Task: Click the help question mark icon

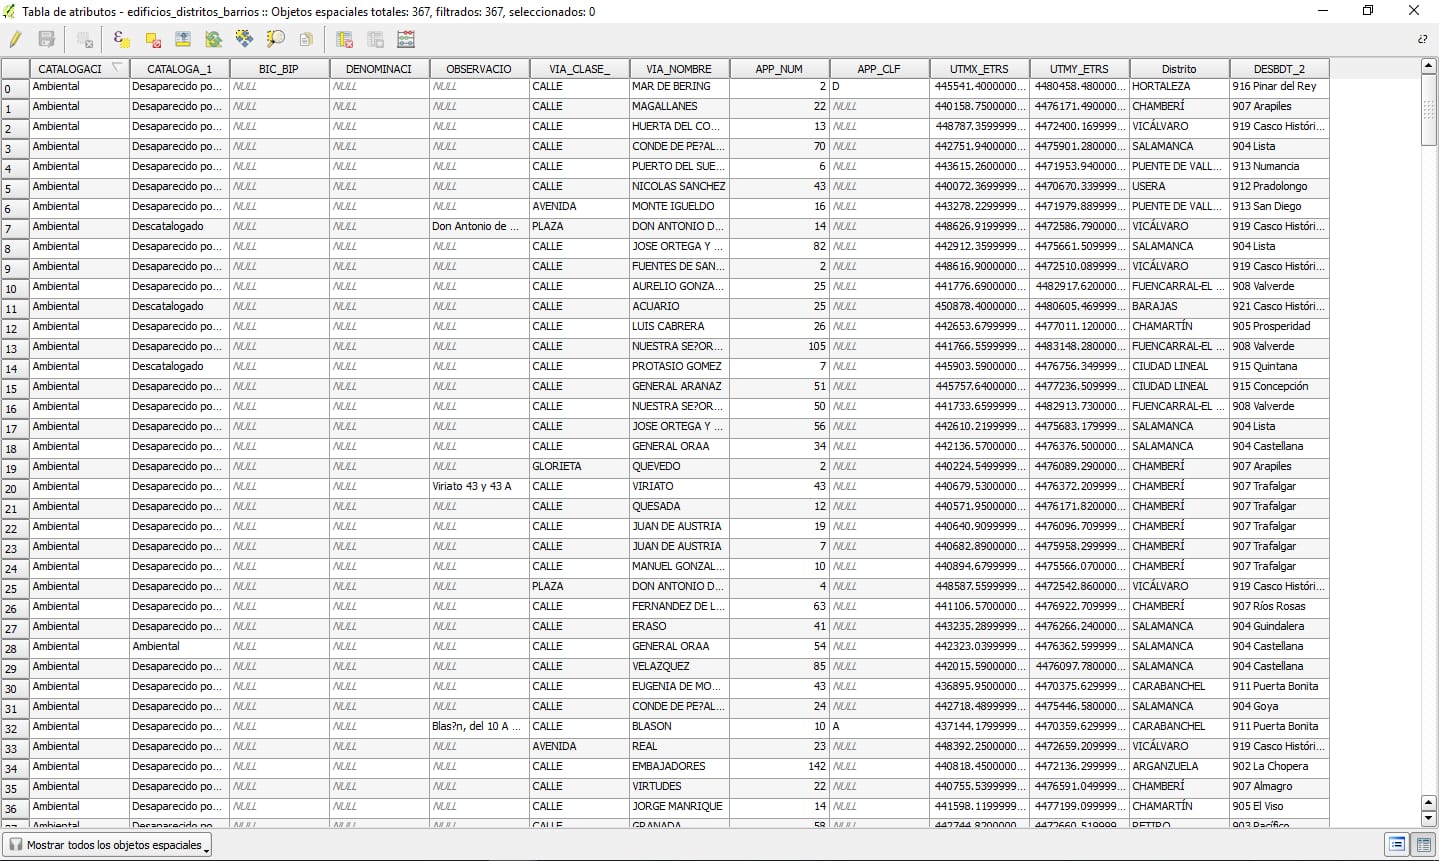Action: [x=1422, y=39]
